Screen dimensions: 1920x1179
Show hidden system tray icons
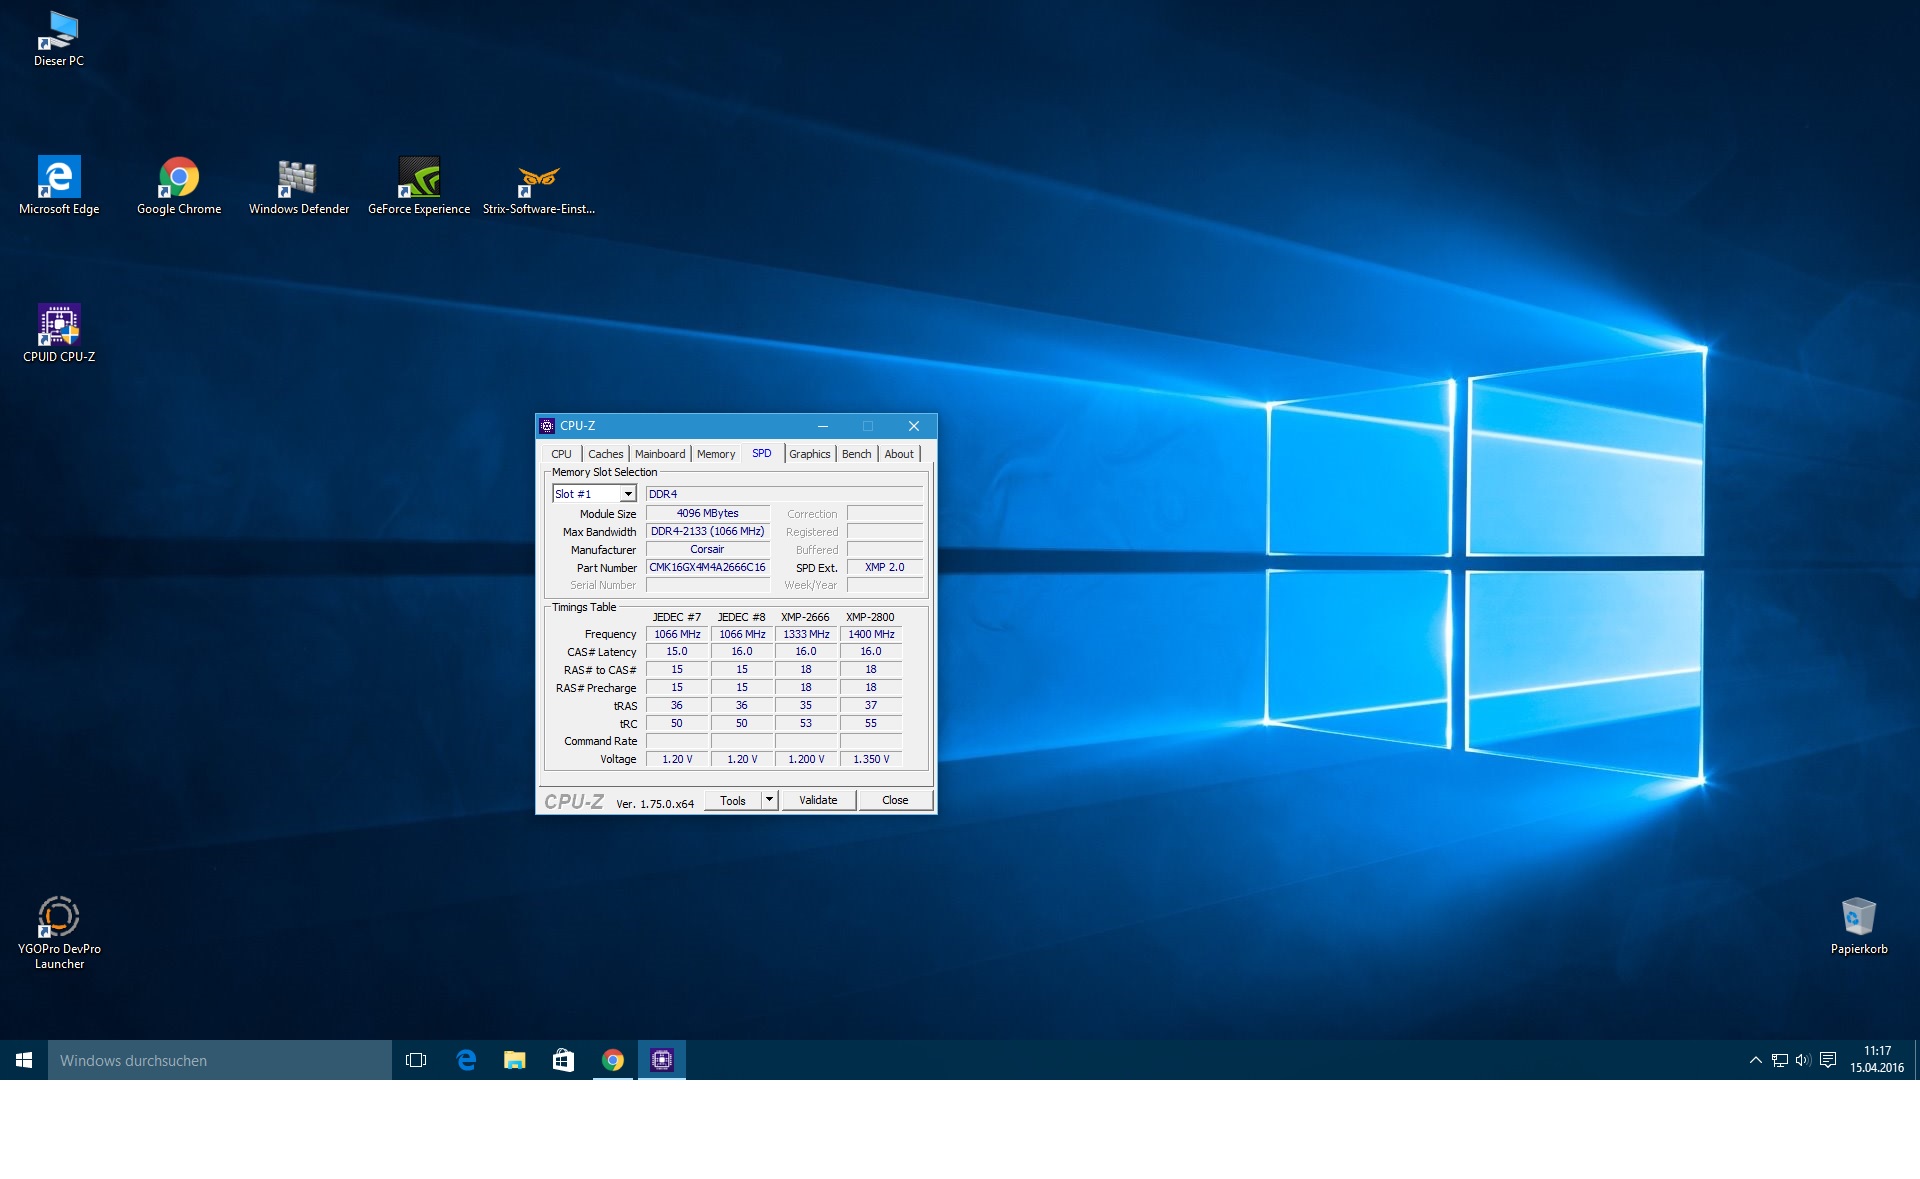1755,1060
